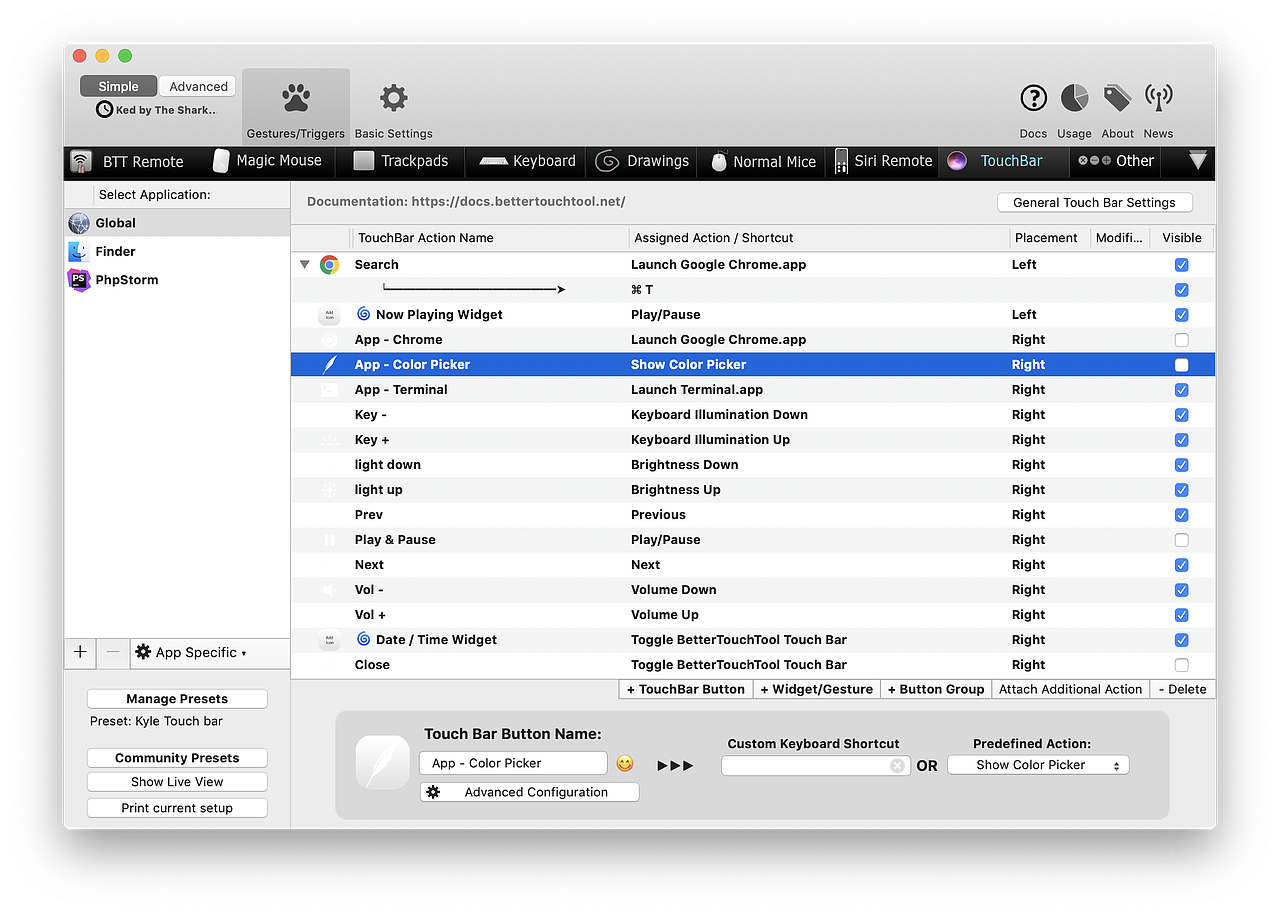Select the Finder application icon
The width and height of the screenshot is (1280, 913).
click(79, 252)
